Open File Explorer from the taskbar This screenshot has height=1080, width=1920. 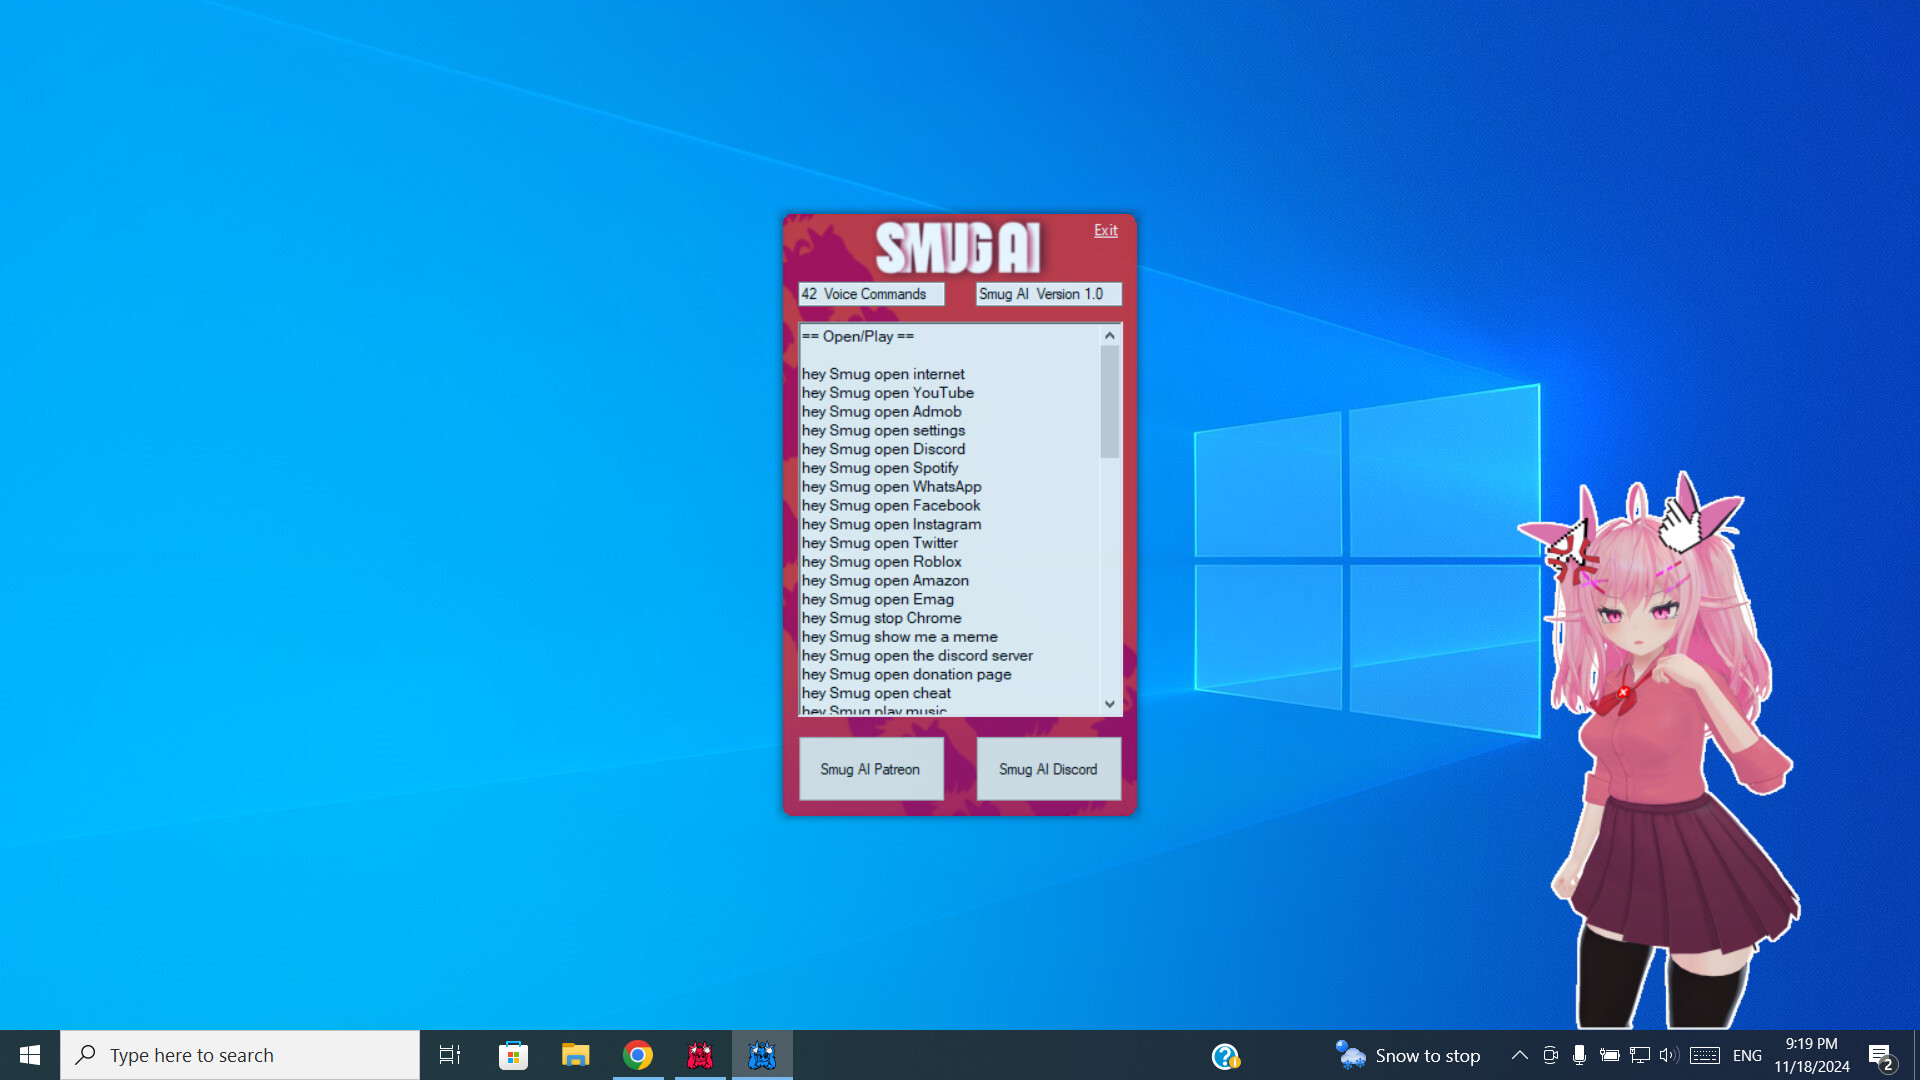575,1054
